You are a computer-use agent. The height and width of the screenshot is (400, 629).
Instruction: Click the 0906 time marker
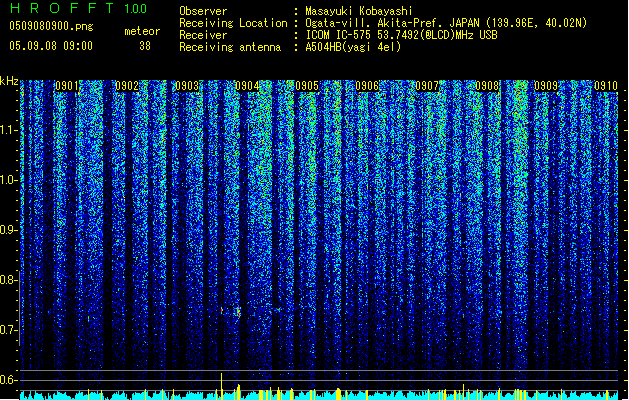(x=367, y=86)
